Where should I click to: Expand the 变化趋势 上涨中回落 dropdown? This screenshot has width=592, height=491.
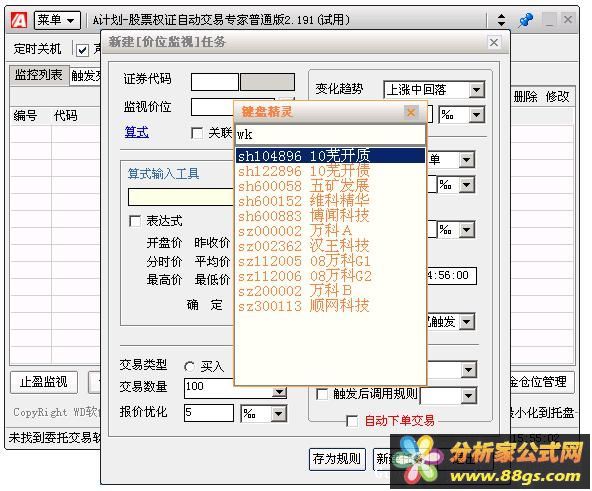tap(476, 90)
